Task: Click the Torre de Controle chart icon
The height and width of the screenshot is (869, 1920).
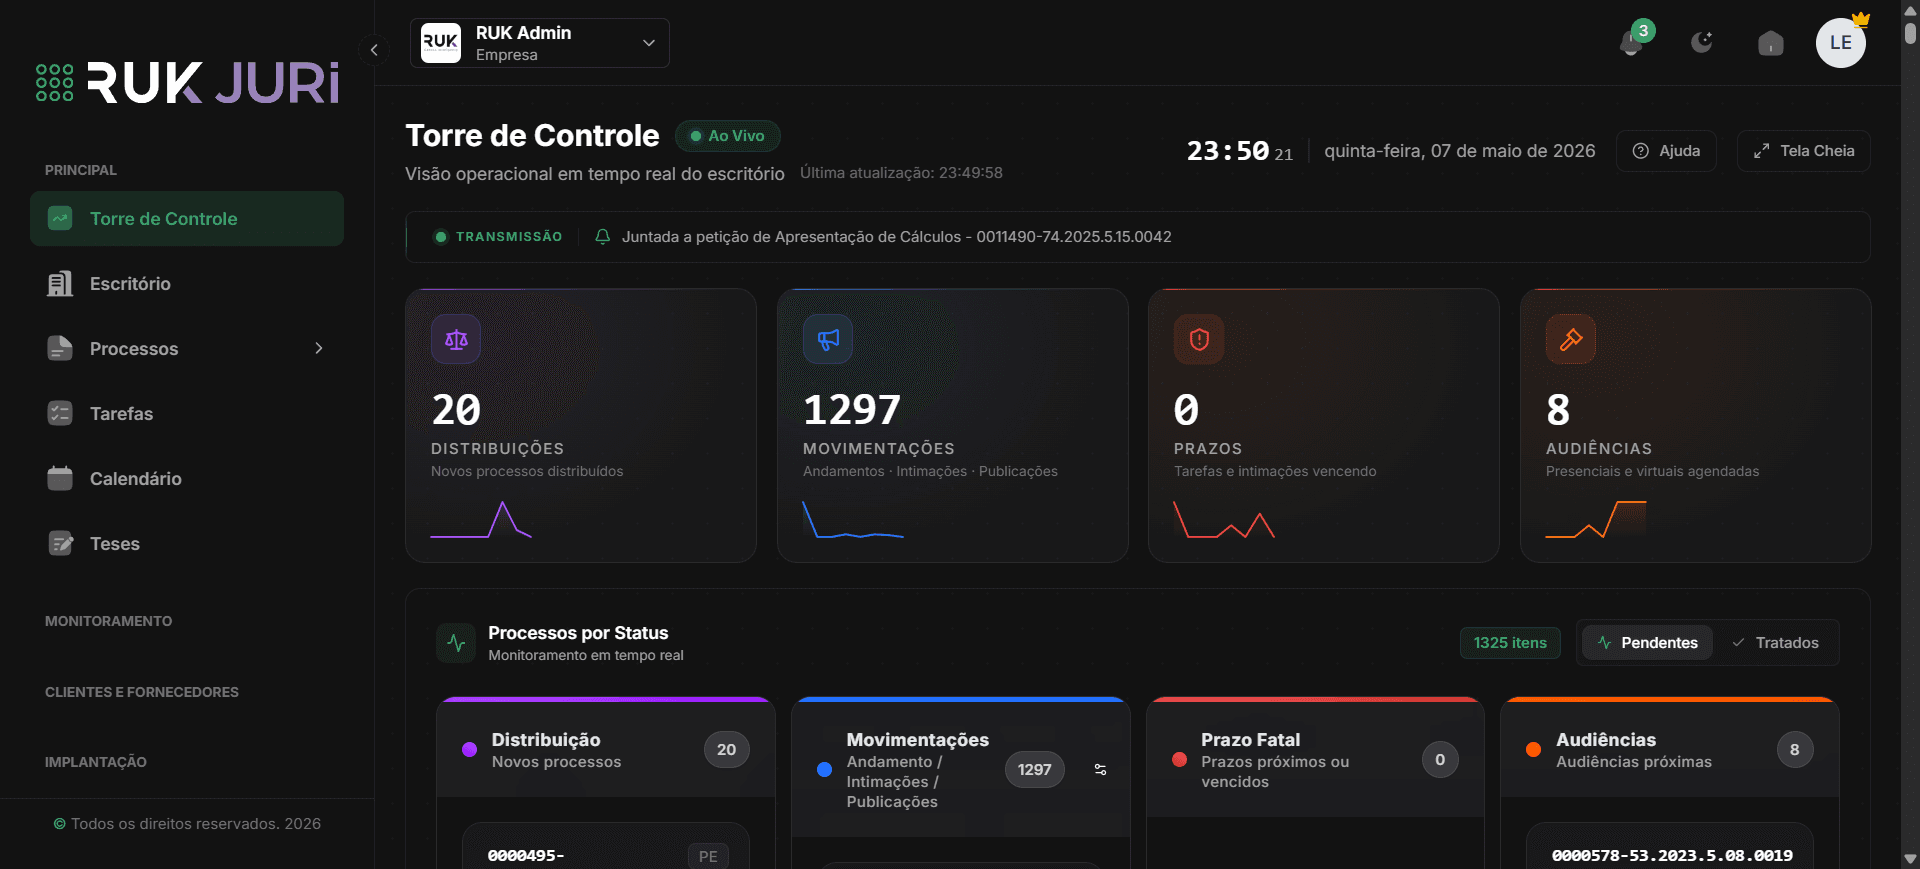Action: 60,219
